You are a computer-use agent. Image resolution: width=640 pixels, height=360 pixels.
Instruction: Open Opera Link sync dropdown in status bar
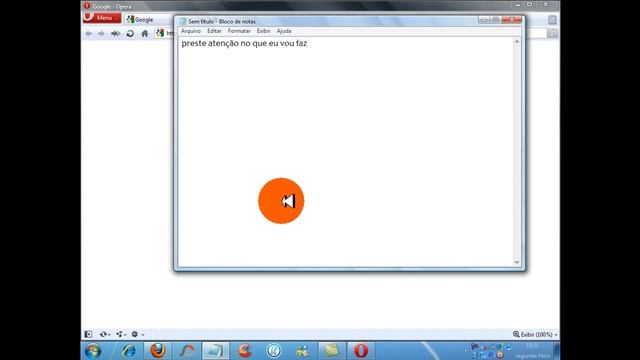(105, 334)
